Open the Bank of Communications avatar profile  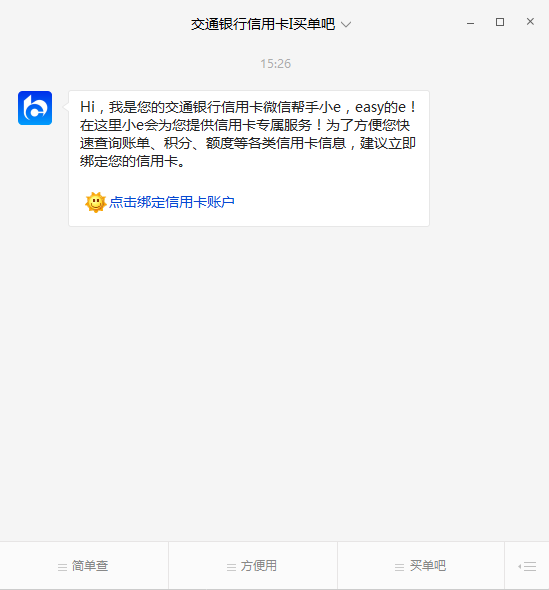coord(35,108)
